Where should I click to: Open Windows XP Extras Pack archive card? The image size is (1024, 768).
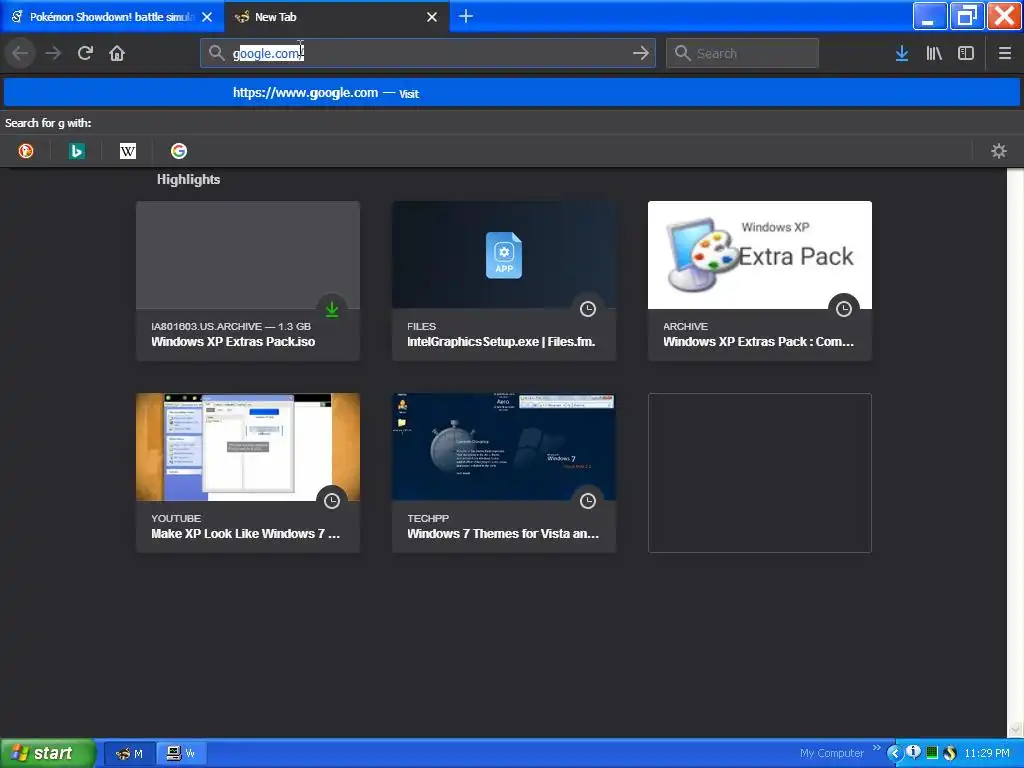(760, 281)
